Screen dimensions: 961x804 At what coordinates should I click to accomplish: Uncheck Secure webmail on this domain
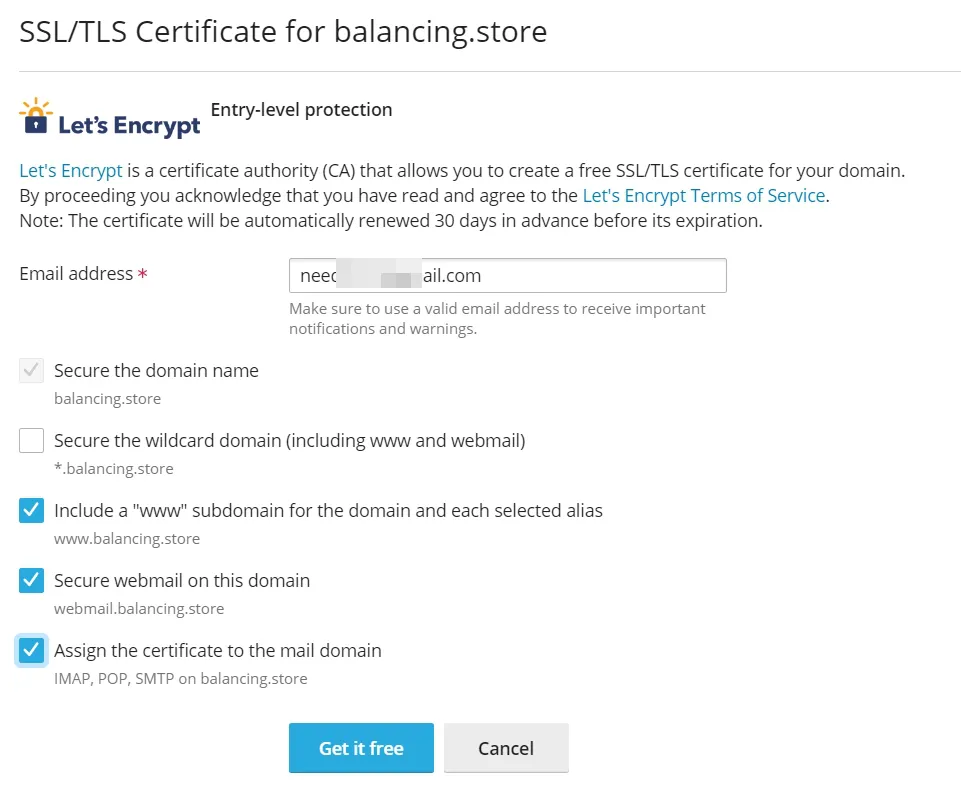(31, 580)
